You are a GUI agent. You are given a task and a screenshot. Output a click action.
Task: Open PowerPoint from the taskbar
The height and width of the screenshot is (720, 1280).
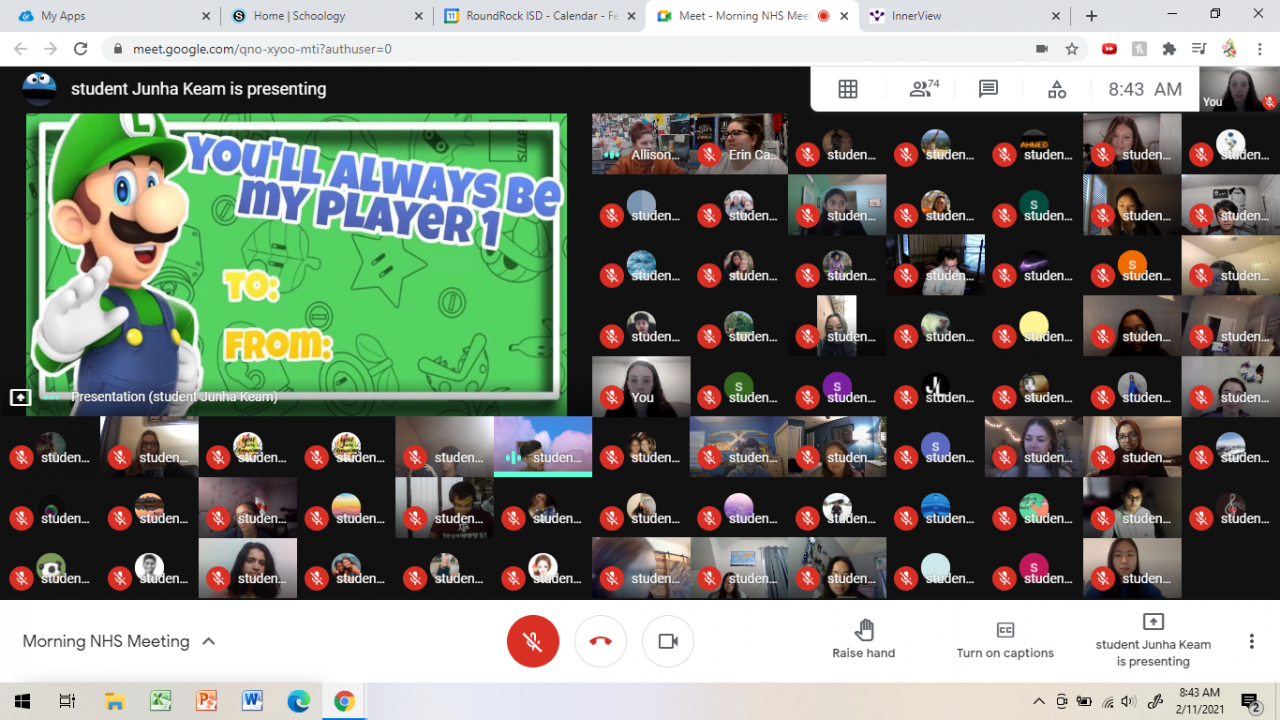pyautogui.click(x=207, y=701)
